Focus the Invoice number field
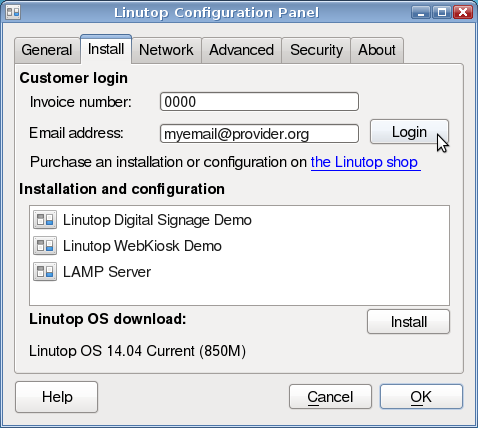 [x=259, y=102]
